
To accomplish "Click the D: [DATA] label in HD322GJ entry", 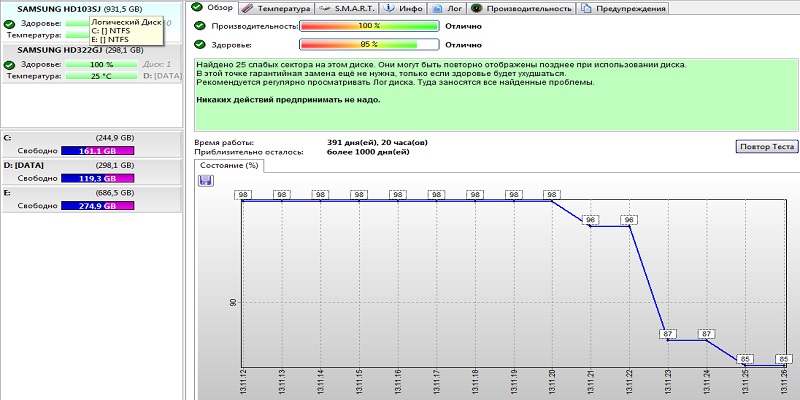I will coord(163,76).
